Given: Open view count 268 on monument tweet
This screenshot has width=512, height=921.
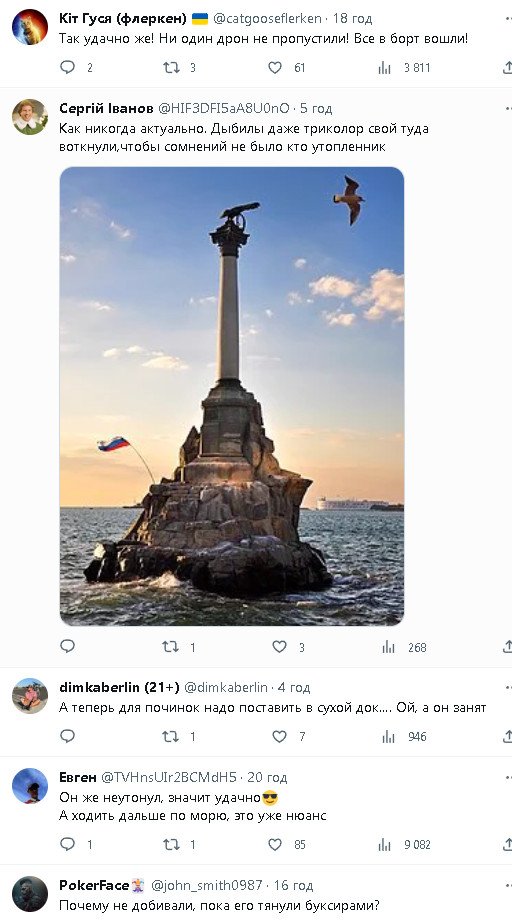Looking at the screenshot, I should tap(389, 647).
